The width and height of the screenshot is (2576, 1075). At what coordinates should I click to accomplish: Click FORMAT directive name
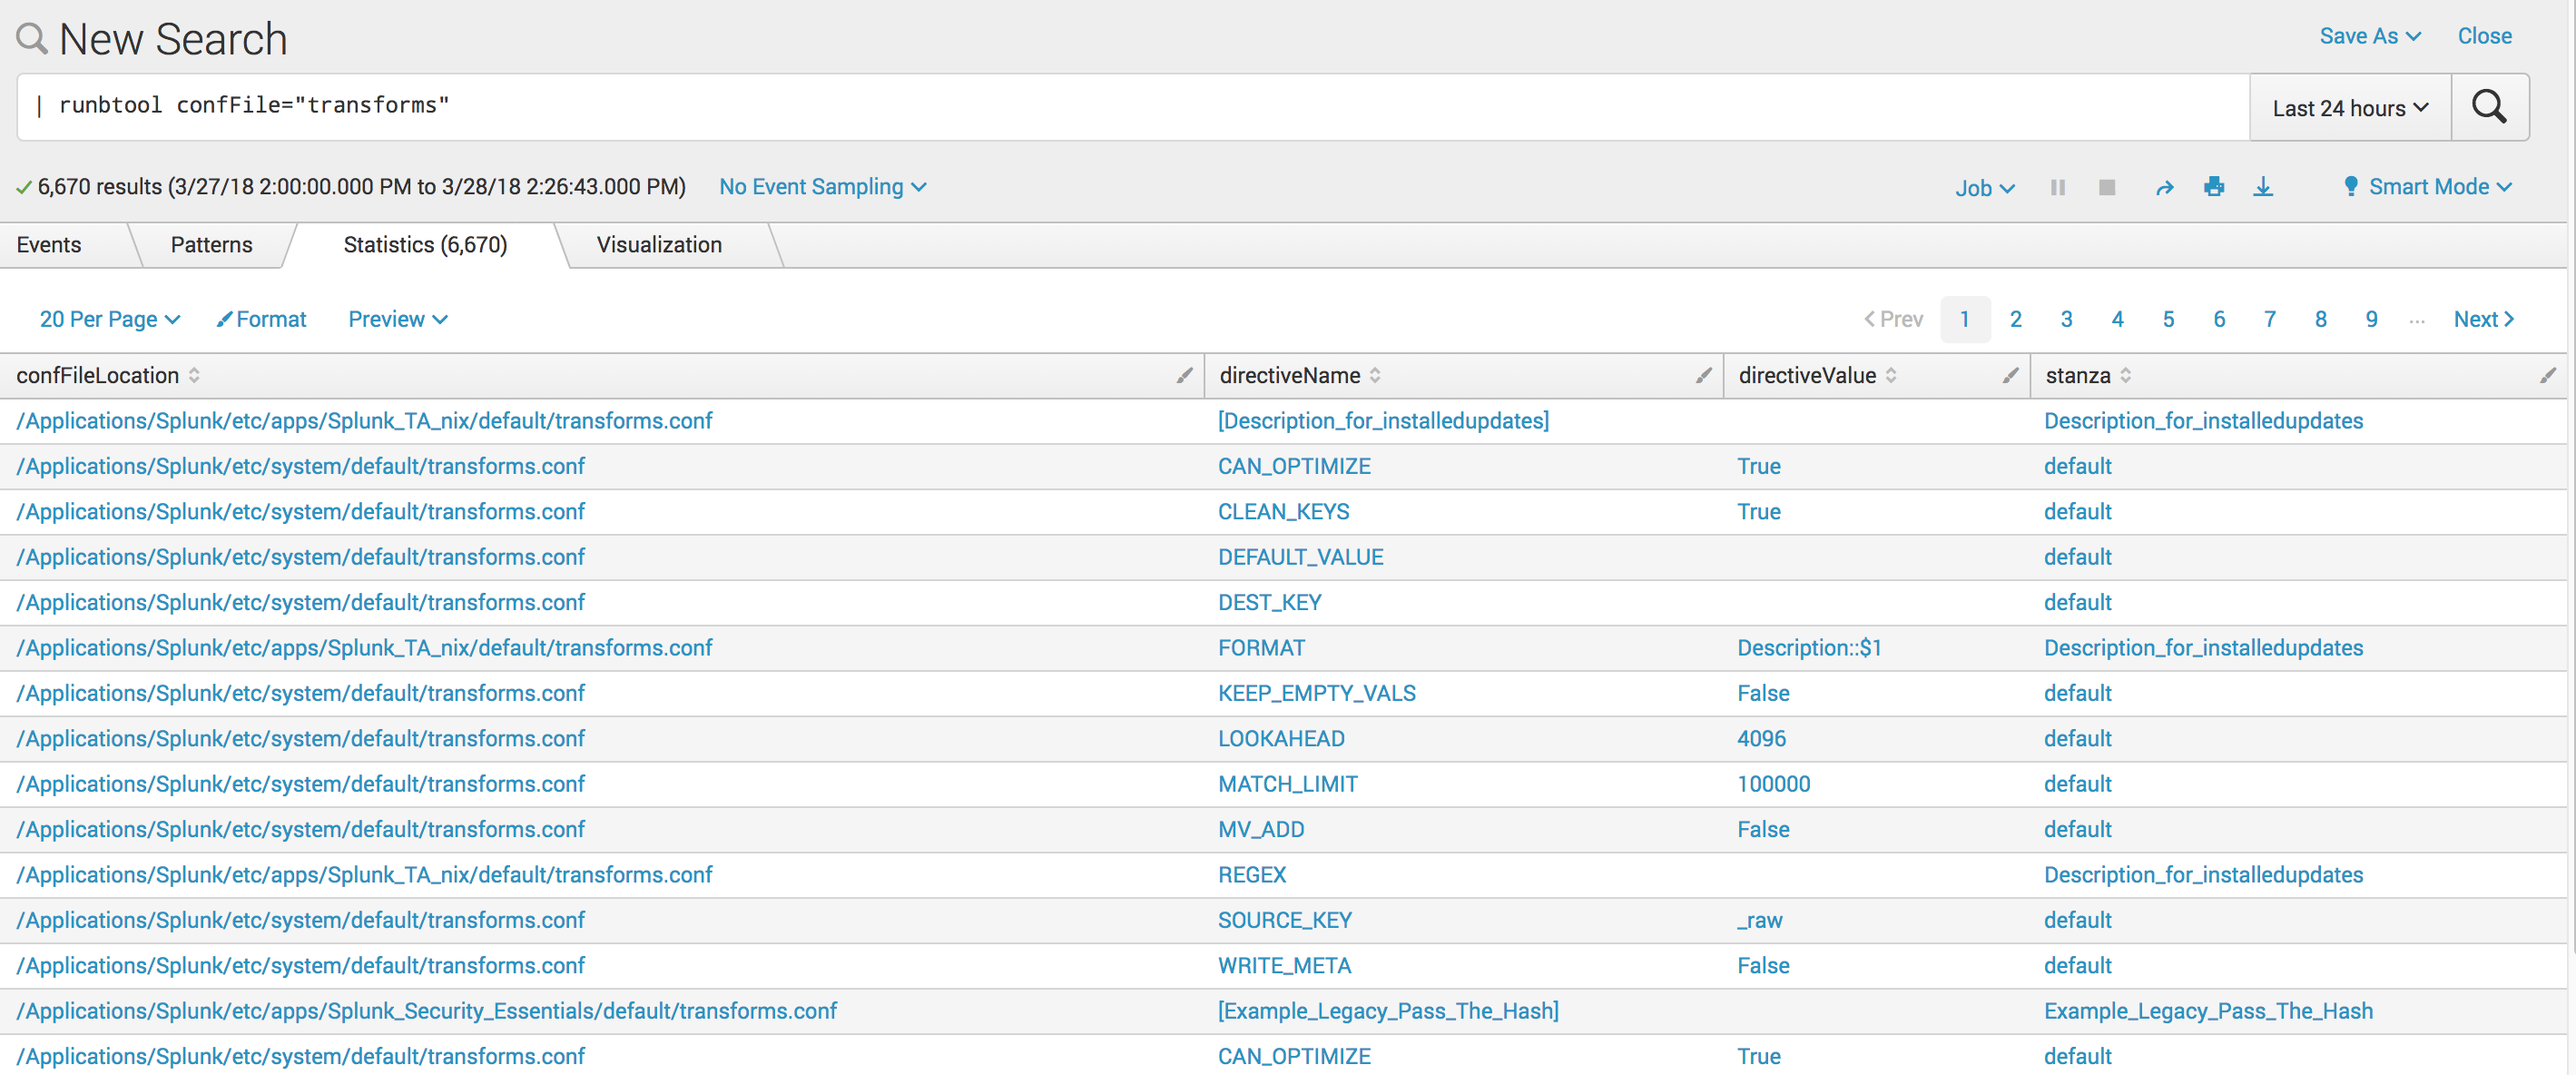tap(1261, 648)
